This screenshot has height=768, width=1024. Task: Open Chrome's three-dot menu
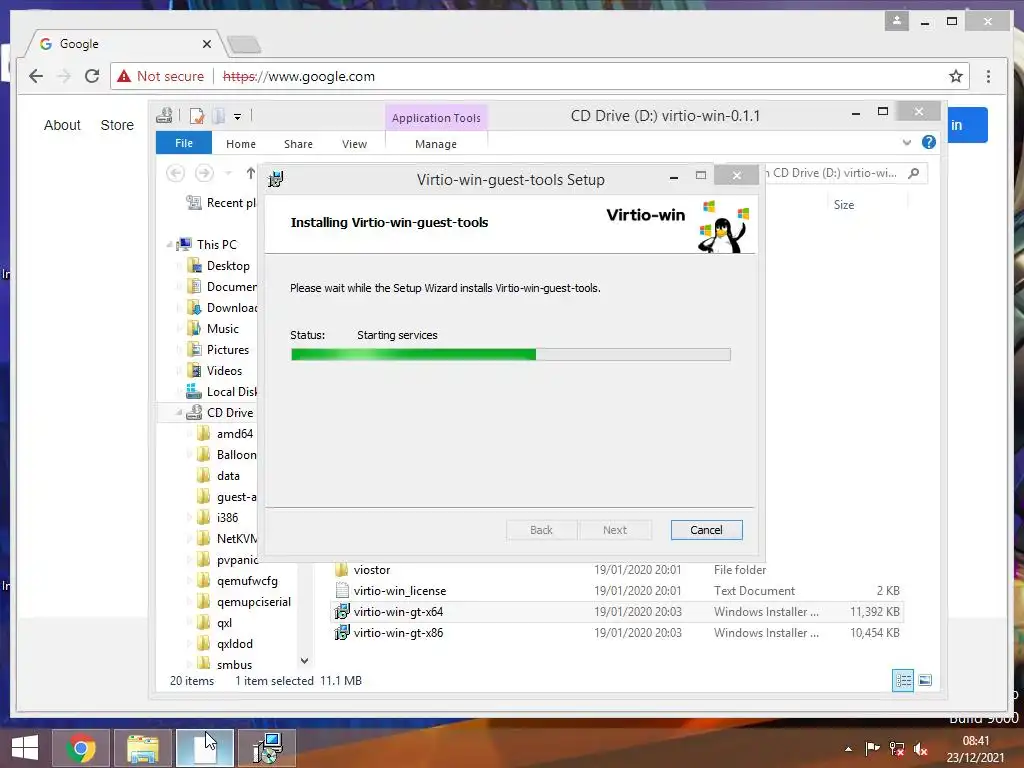(988, 76)
